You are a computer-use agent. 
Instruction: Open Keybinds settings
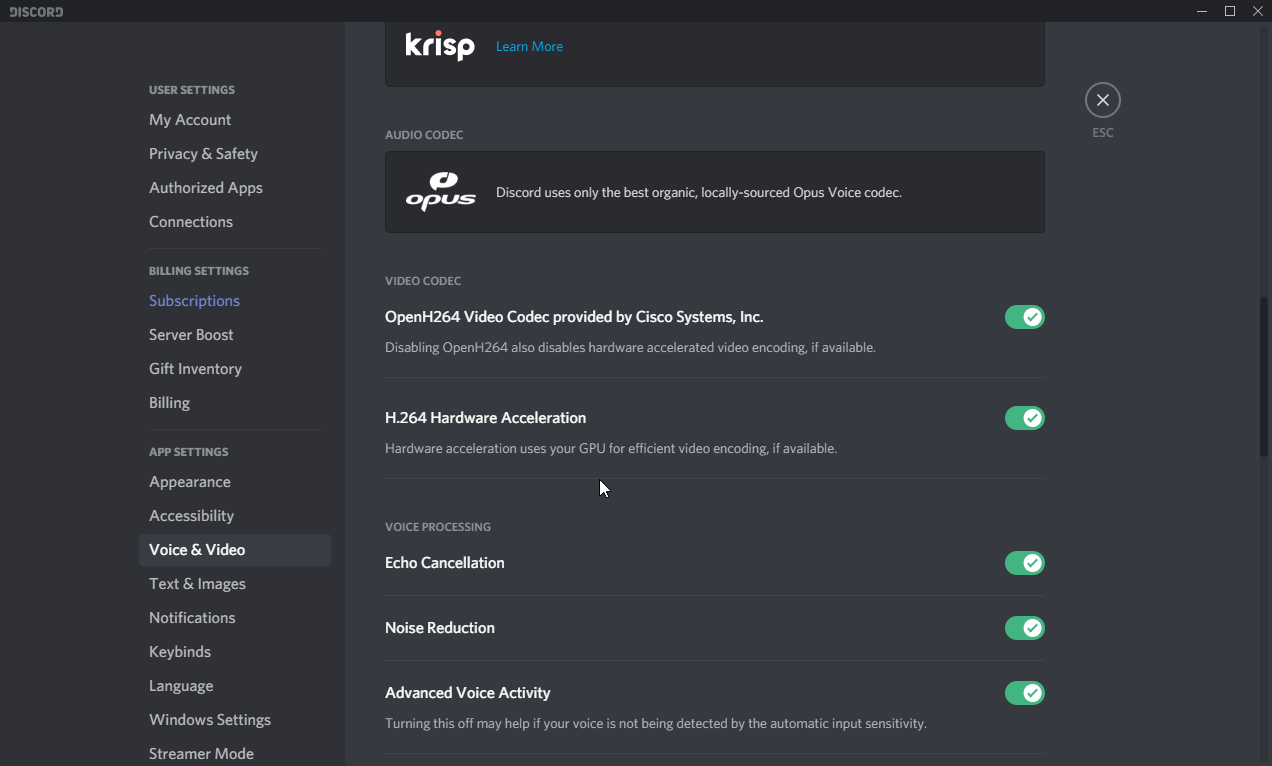pyautogui.click(x=180, y=652)
